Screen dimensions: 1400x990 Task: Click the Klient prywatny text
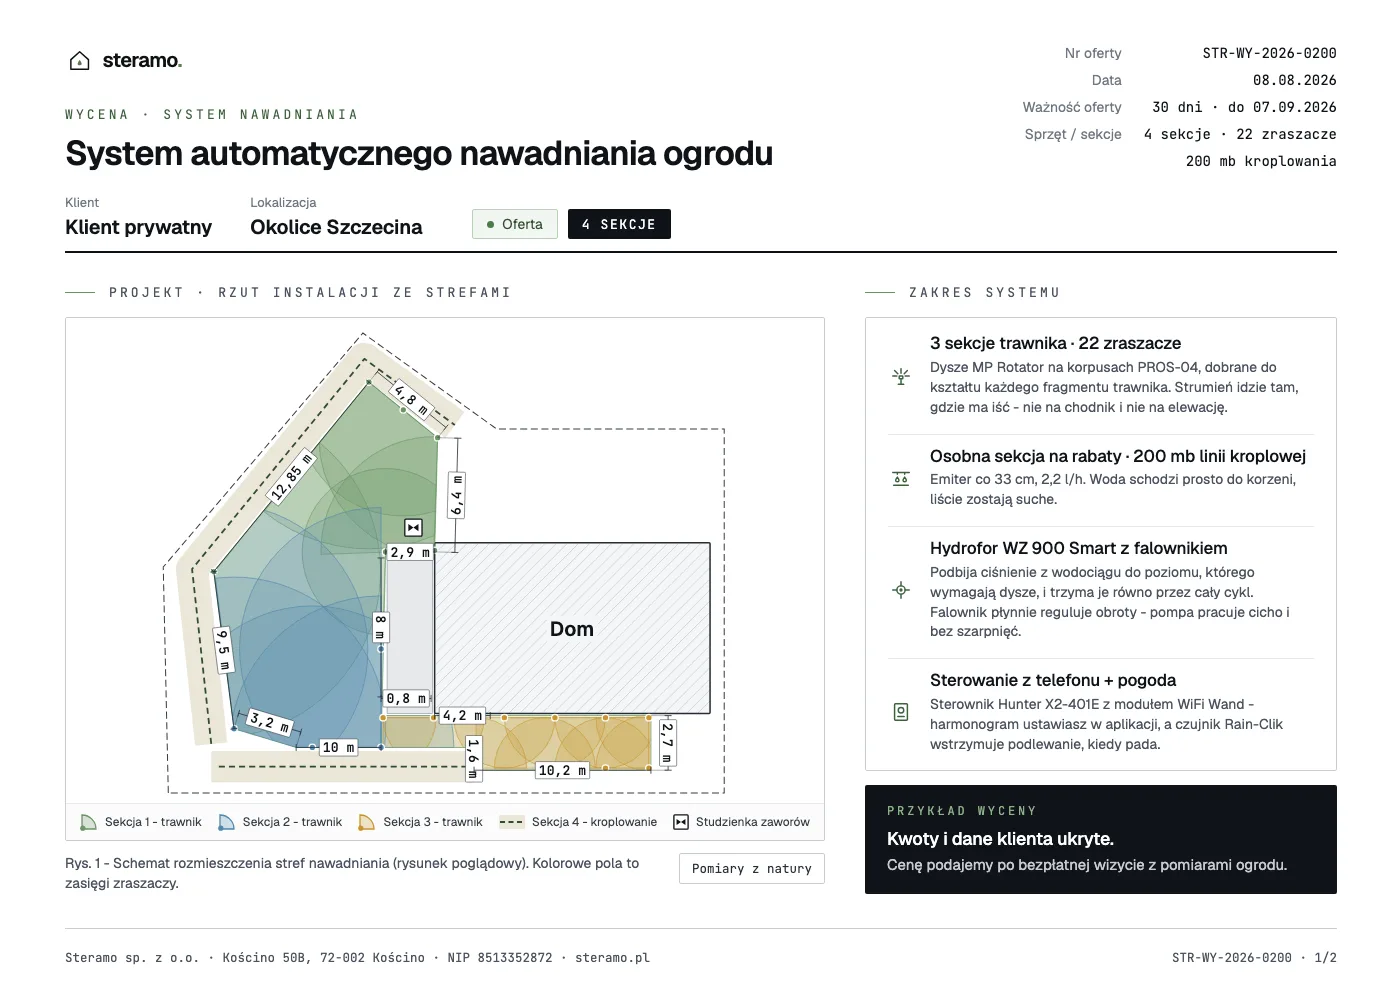(138, 227)
